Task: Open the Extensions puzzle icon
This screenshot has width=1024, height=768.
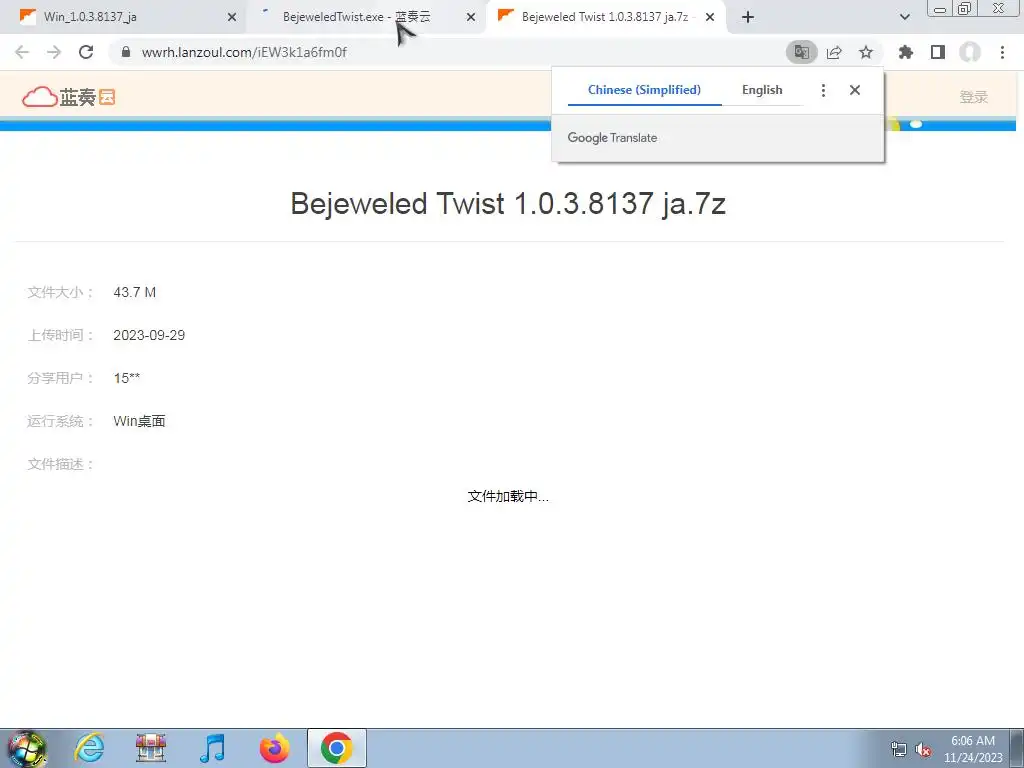Action: [x=905, y=52]
